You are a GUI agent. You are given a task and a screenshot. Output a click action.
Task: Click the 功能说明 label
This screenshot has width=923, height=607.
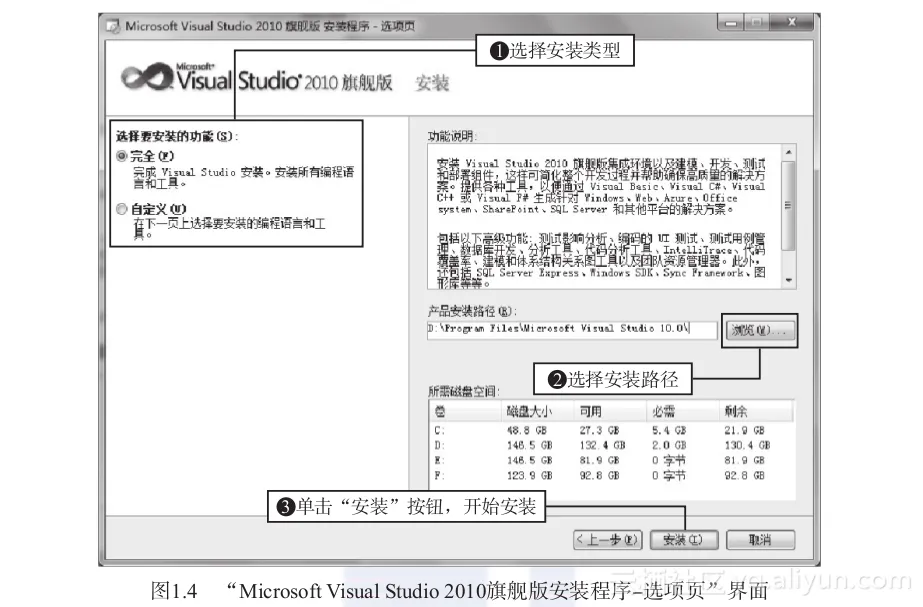tap(451, 136)
